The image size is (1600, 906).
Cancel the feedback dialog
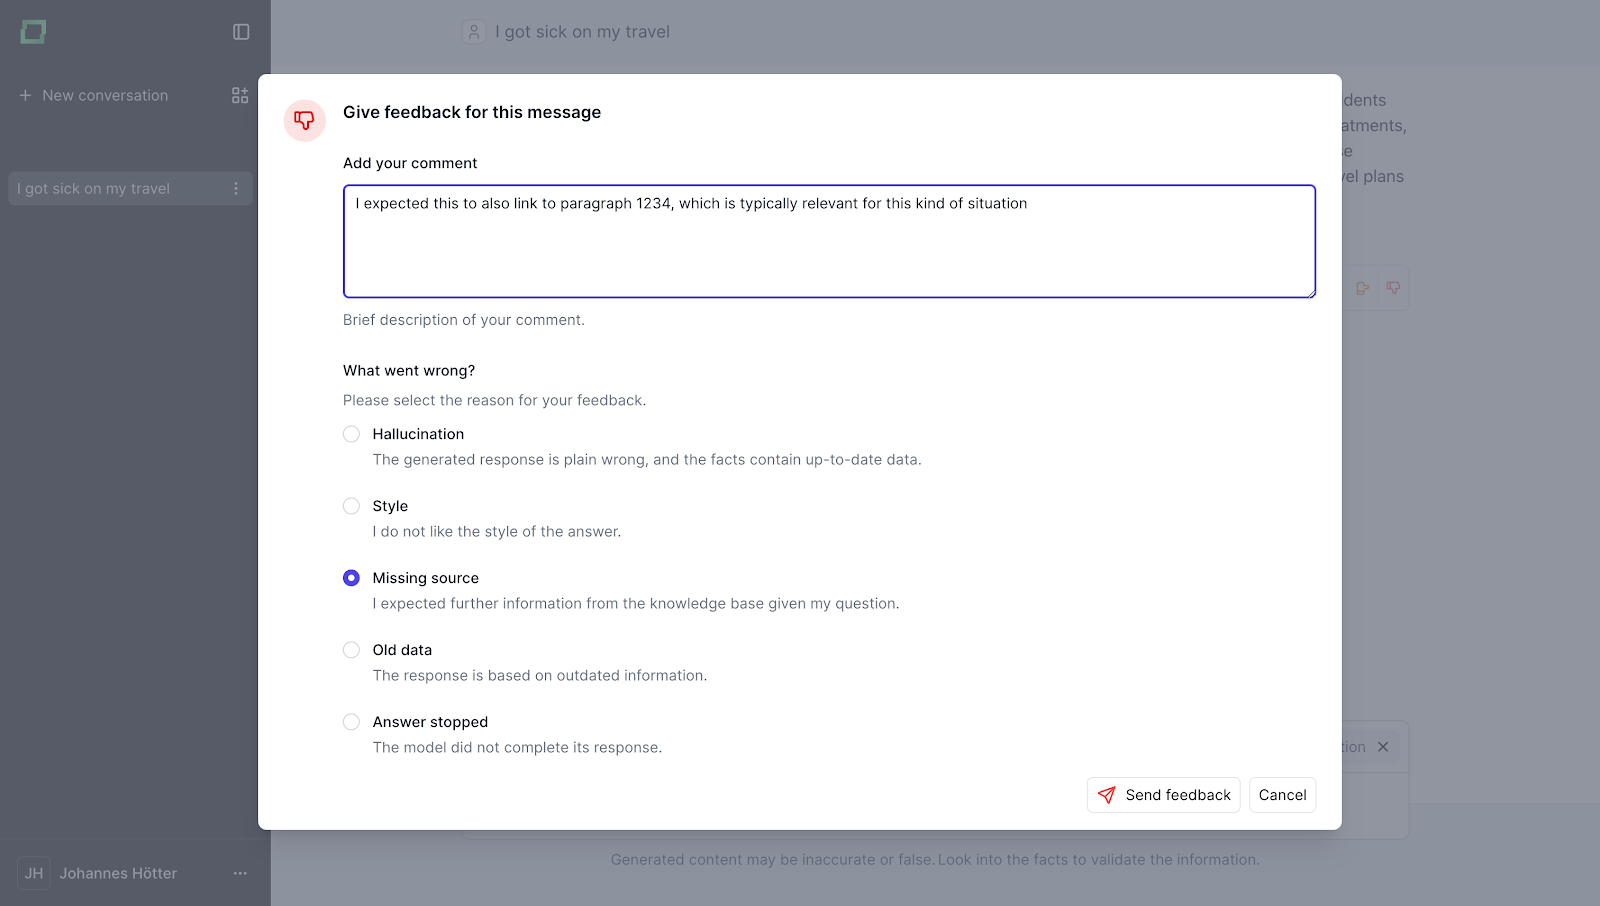click(x=1282, y=795)
